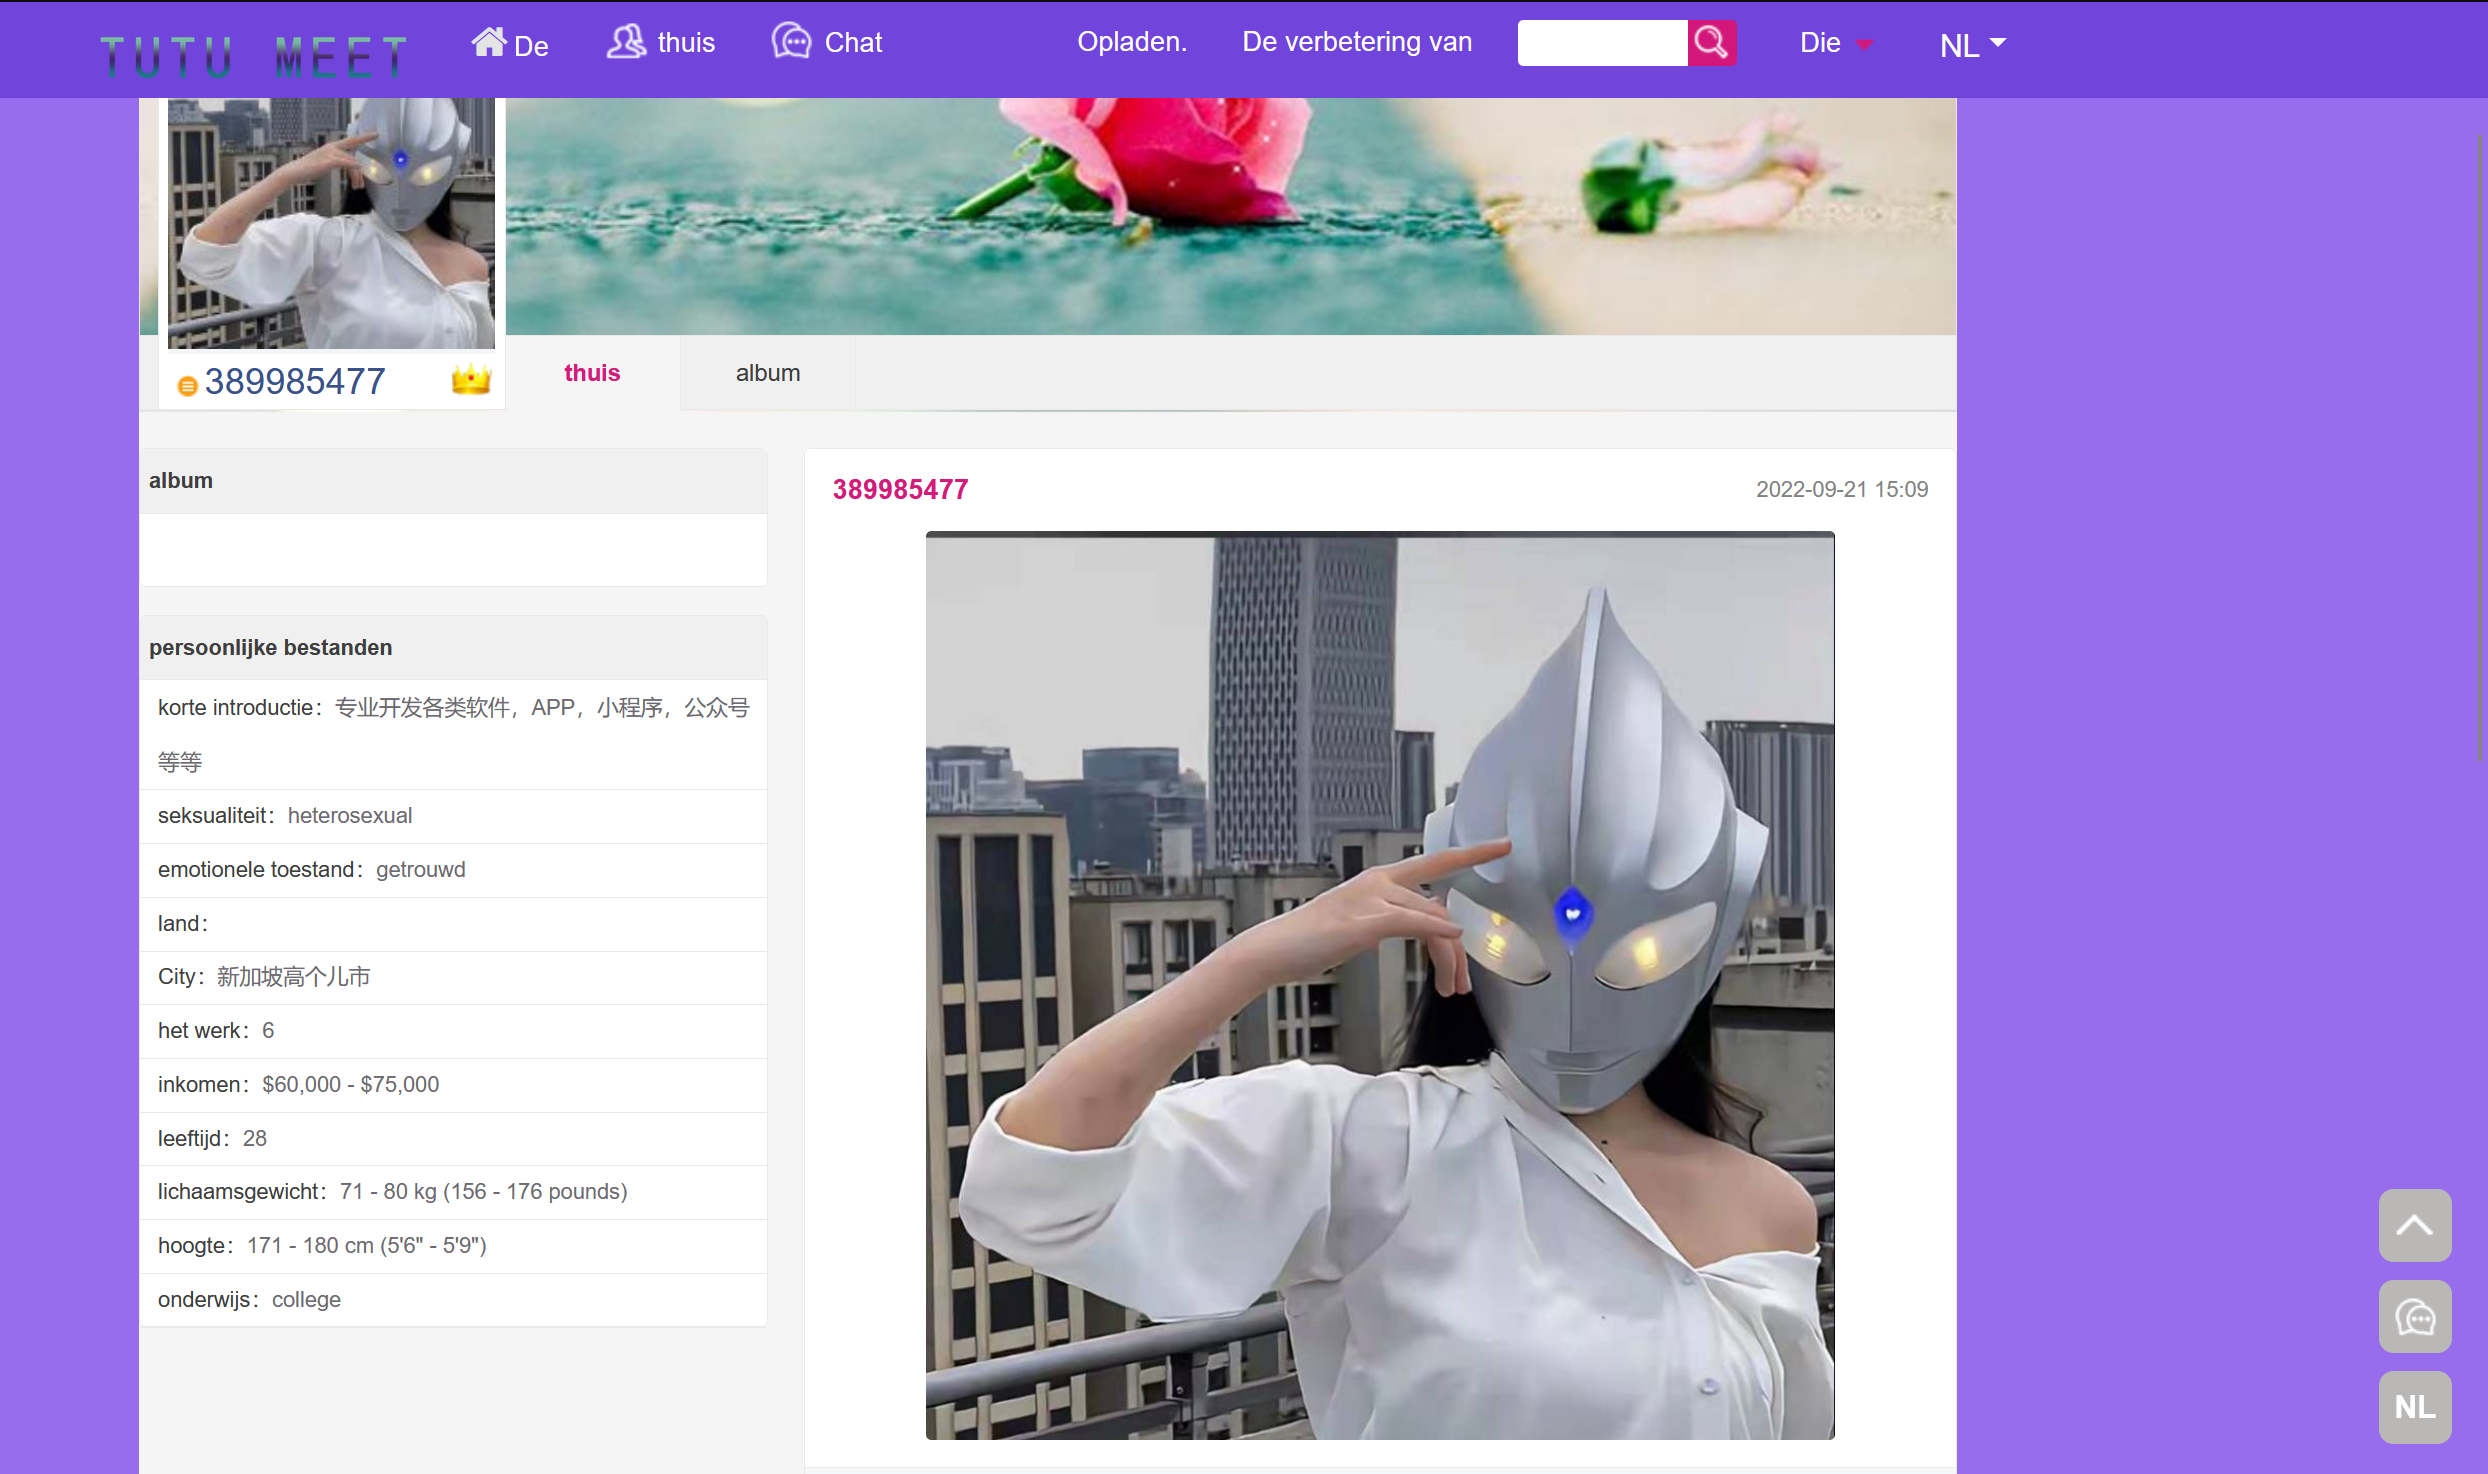Open Chat via speech bubble icon
Image resolution: width=2488 pixels, height=1474 pixels.
click(x=791, y=42)
